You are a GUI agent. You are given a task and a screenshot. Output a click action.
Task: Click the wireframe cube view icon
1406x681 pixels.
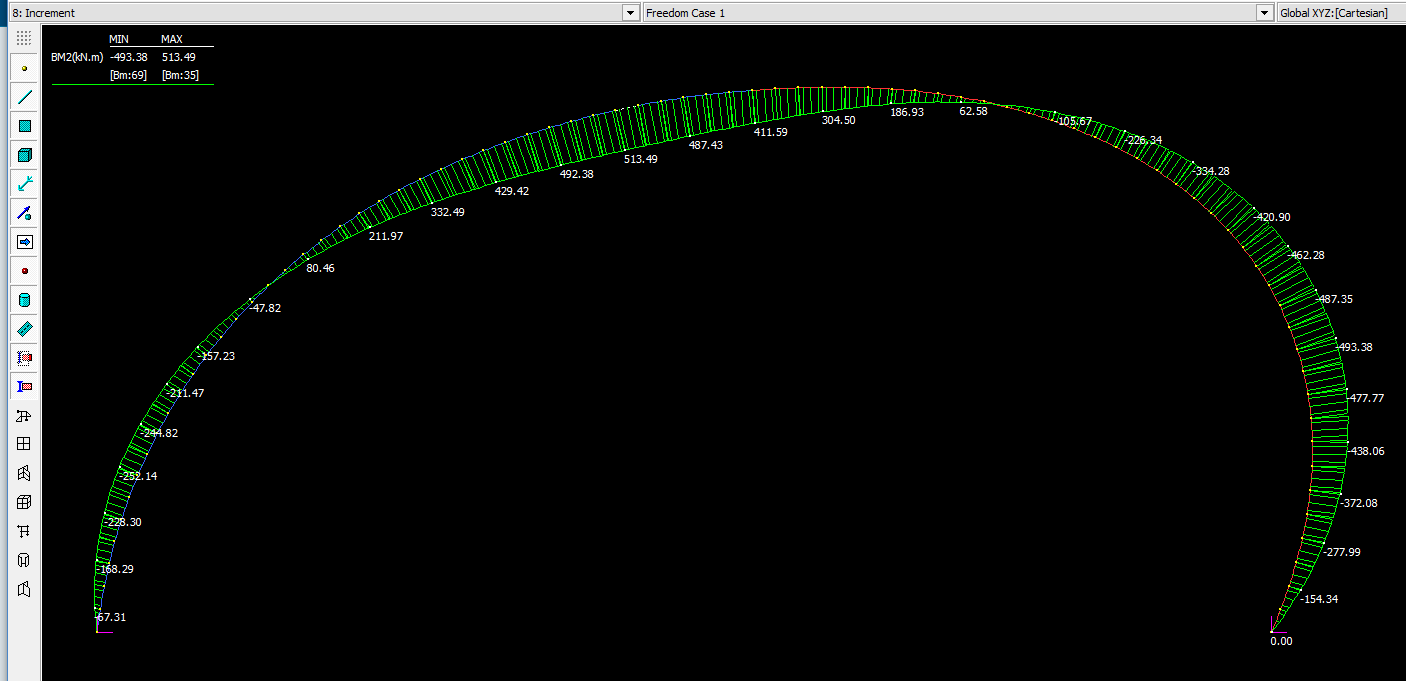click(25, 502)
